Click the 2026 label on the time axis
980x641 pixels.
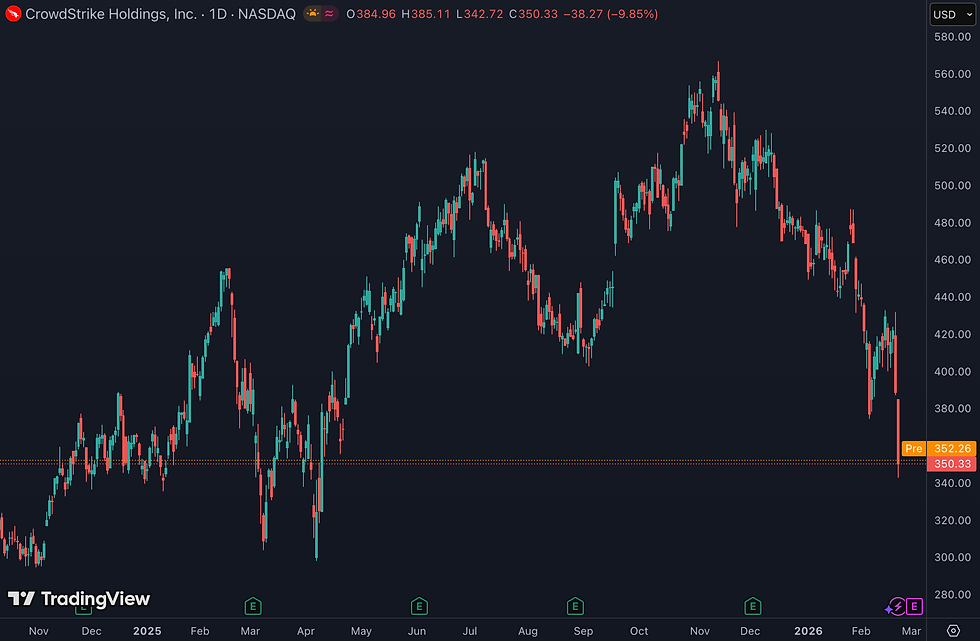point(808,631)
